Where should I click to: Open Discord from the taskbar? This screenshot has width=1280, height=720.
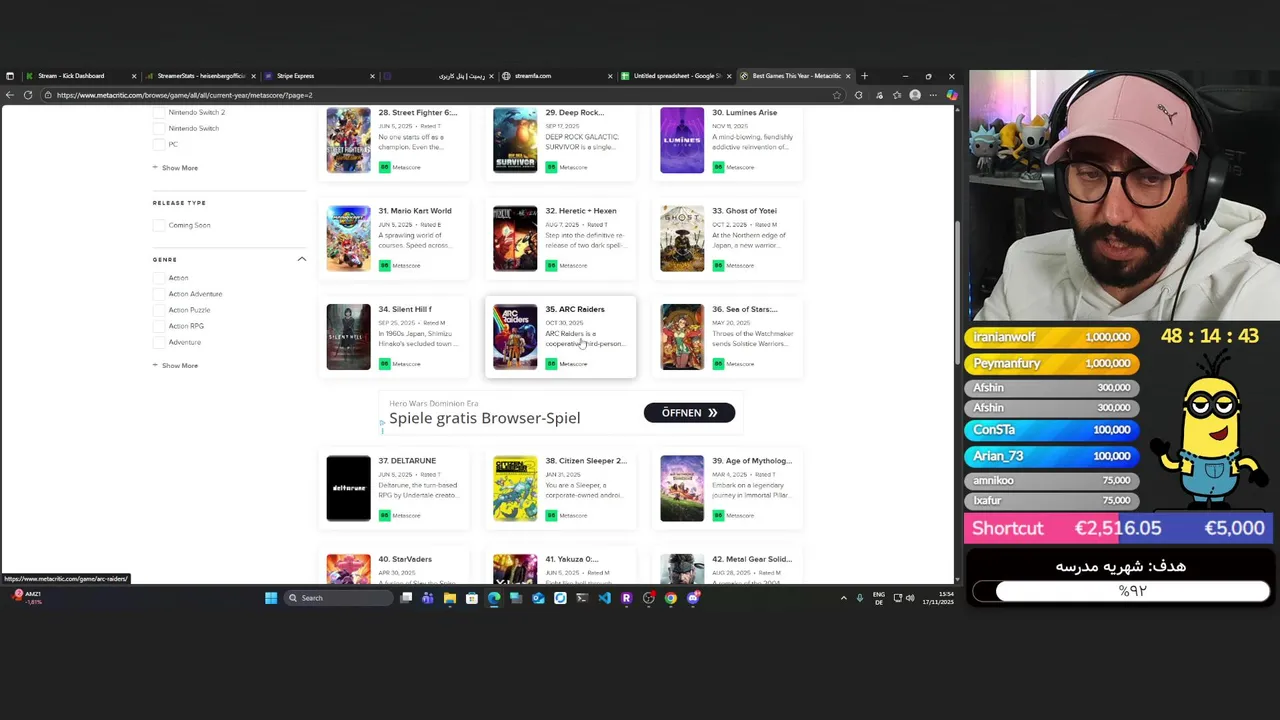tap(693, 598)
